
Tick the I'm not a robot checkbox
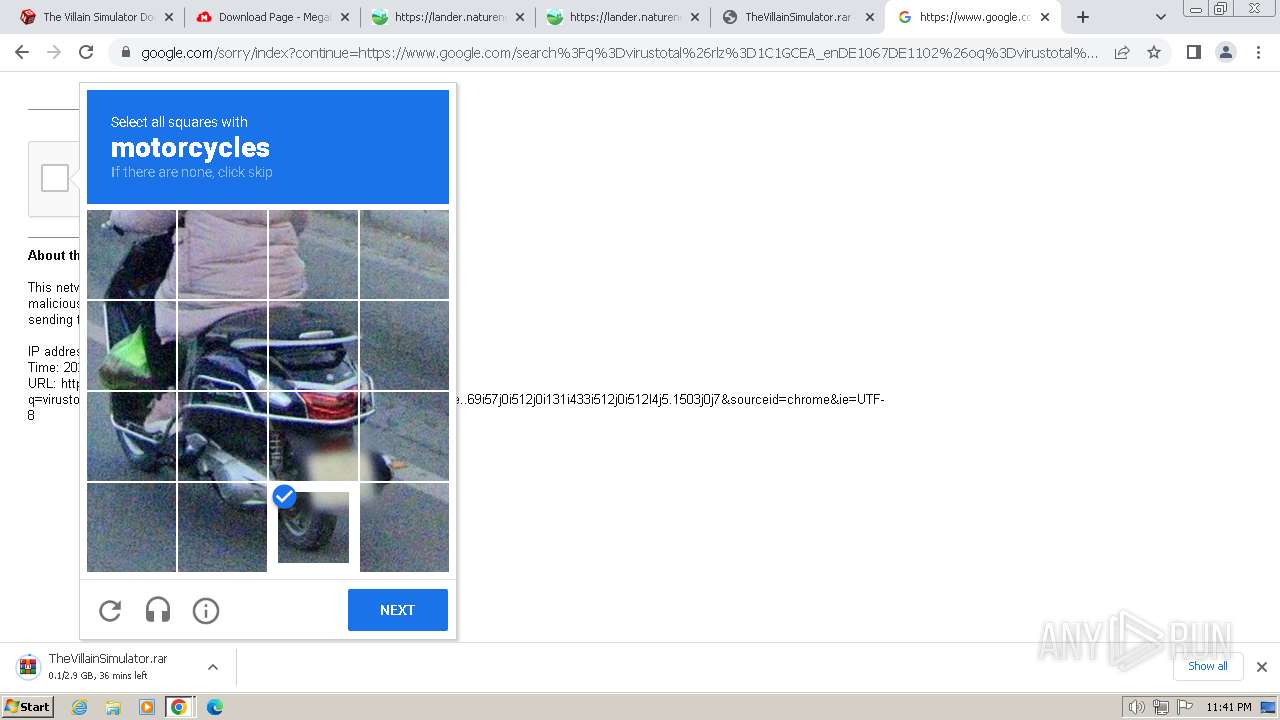(55, 179)
